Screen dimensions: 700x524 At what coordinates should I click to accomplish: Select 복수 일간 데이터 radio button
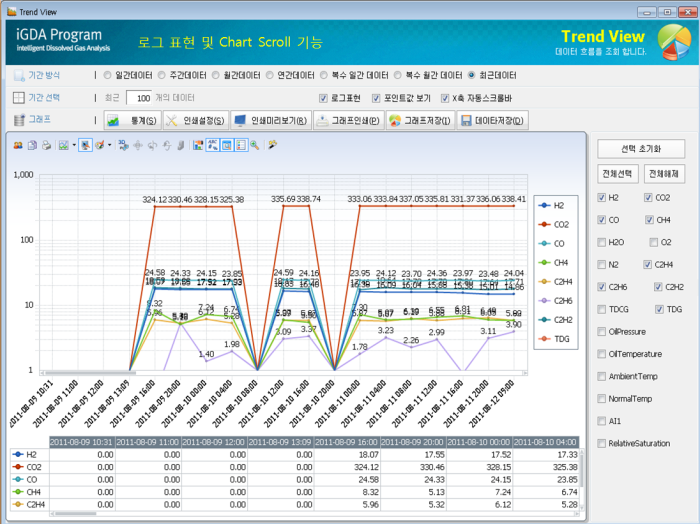point(324,75)
